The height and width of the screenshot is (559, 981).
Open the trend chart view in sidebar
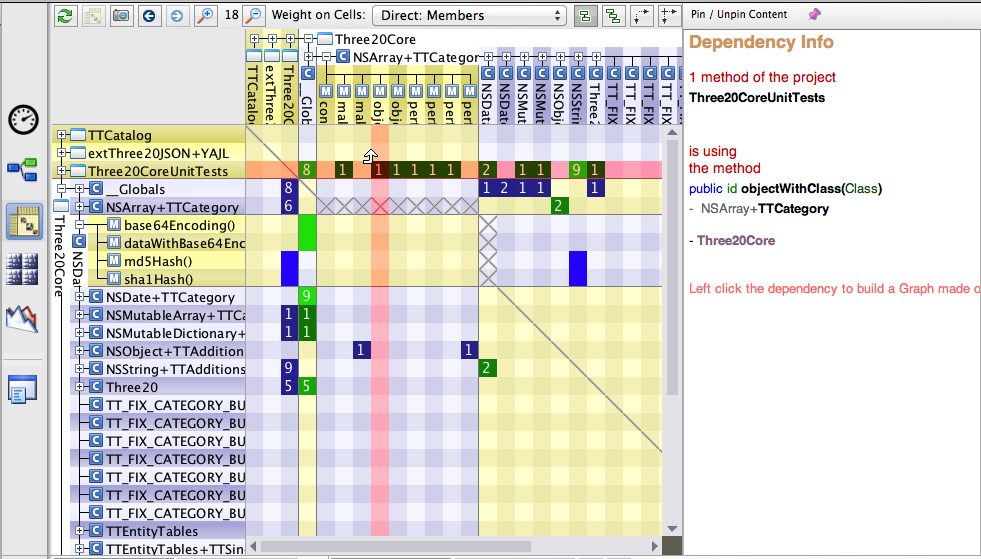(22, 319)
